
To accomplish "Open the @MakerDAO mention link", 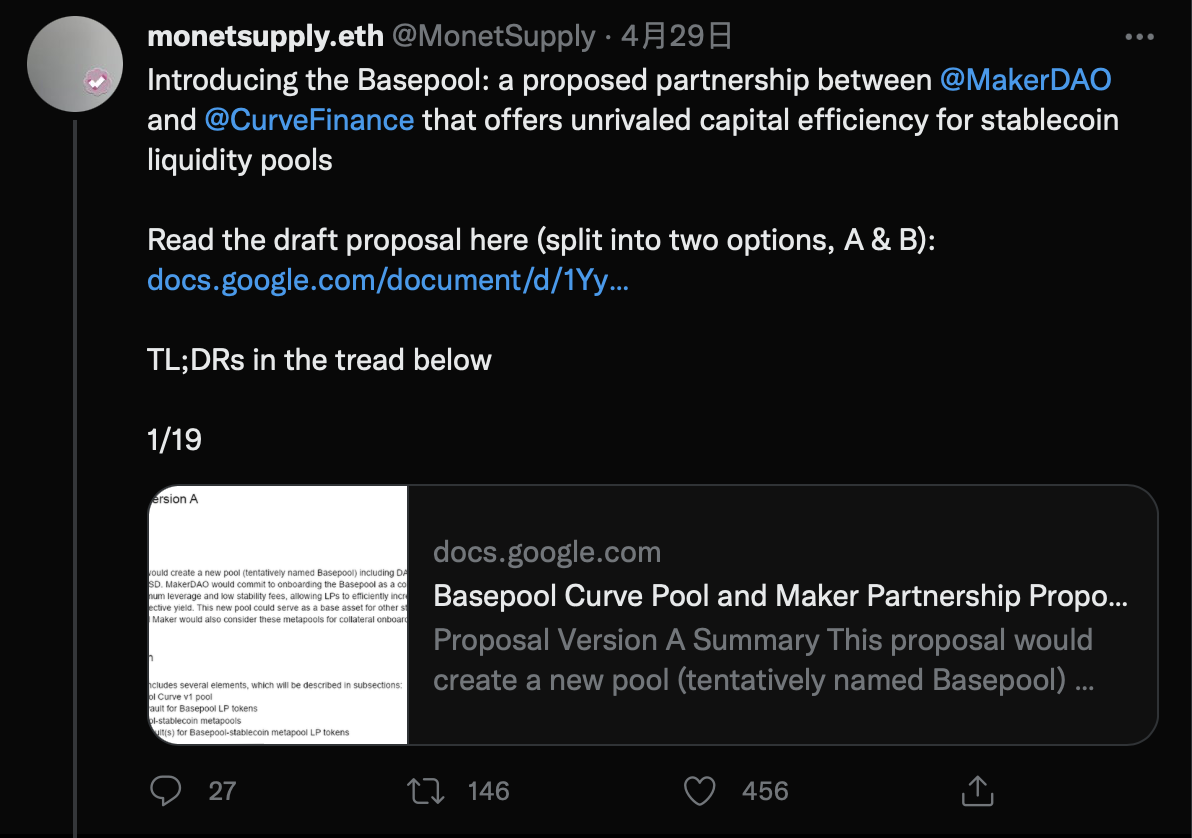I will [1025, 80].
